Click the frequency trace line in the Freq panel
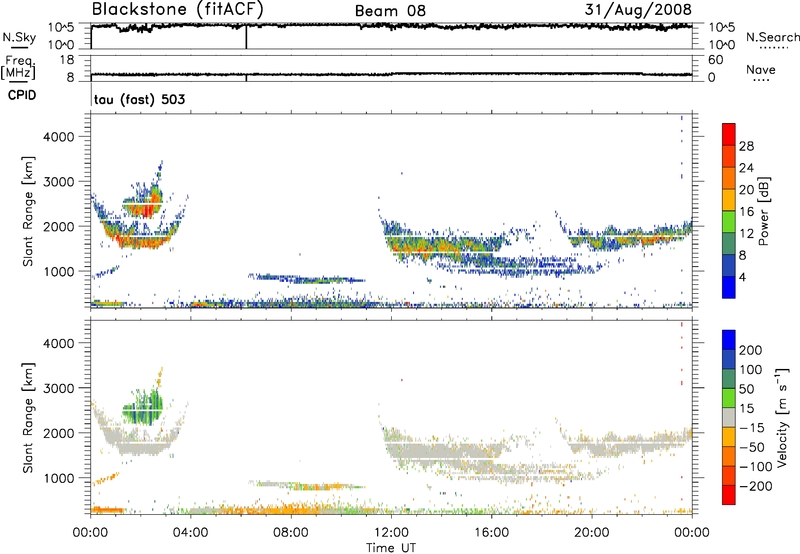This screenshot has width=800, height=554. [x=391, y=74]
